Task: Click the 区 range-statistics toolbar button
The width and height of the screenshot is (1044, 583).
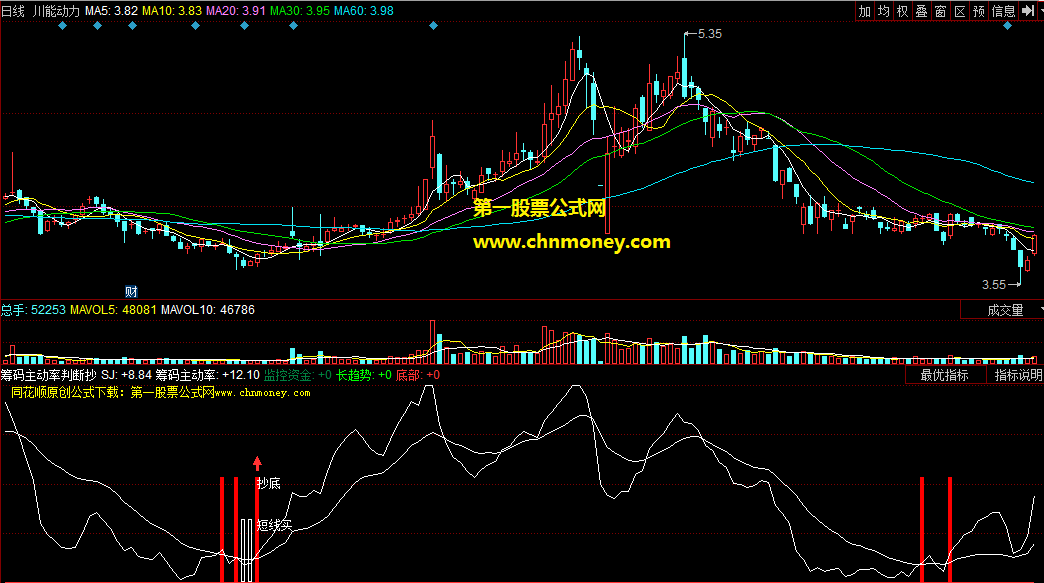Action: 959,11
